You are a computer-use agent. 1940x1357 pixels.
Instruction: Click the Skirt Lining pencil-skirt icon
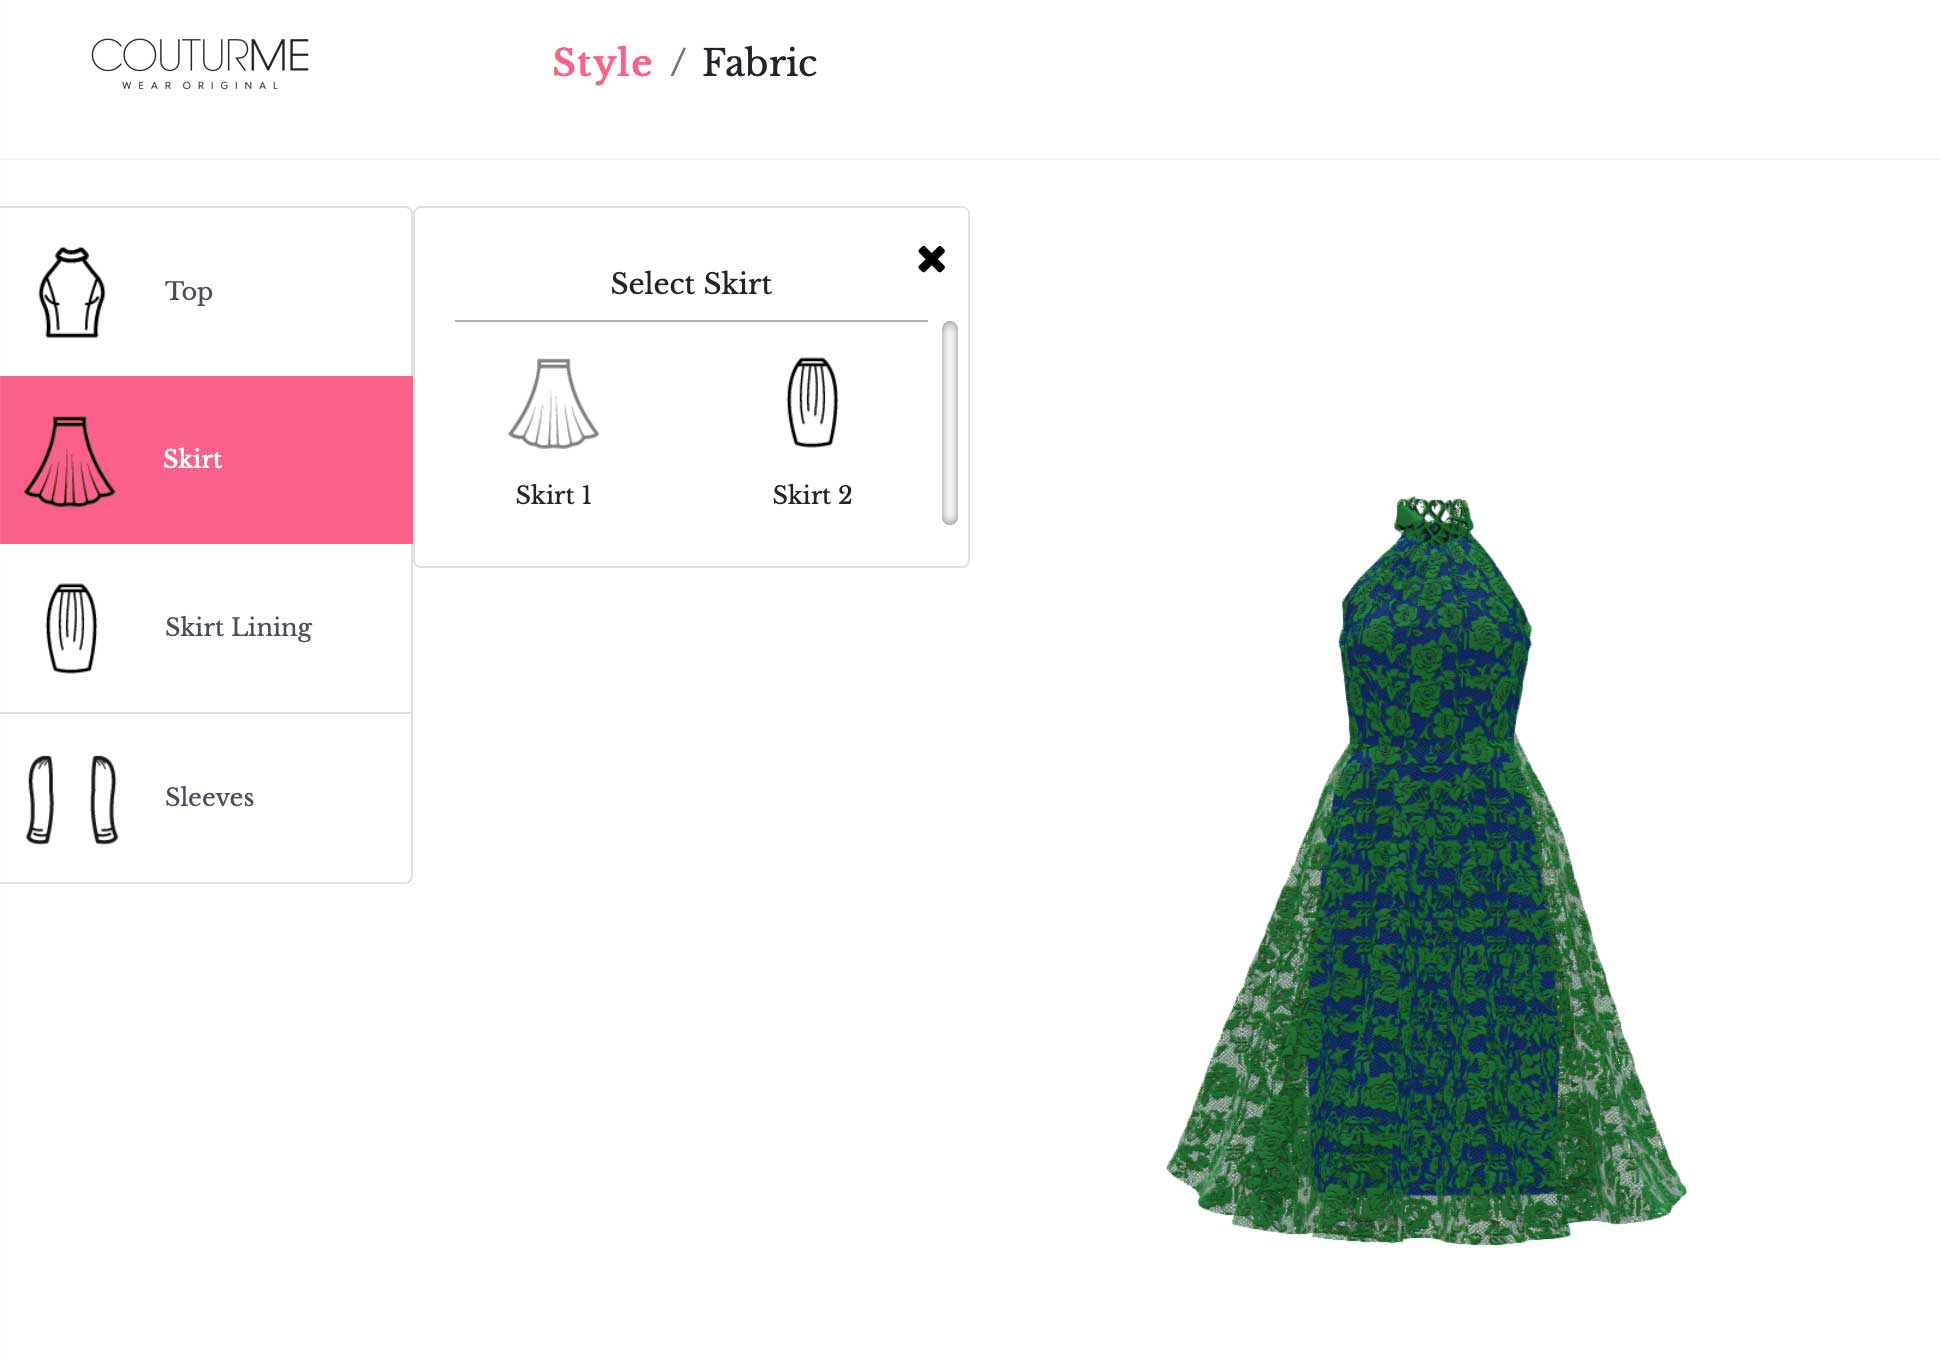(x=72, y=628)
